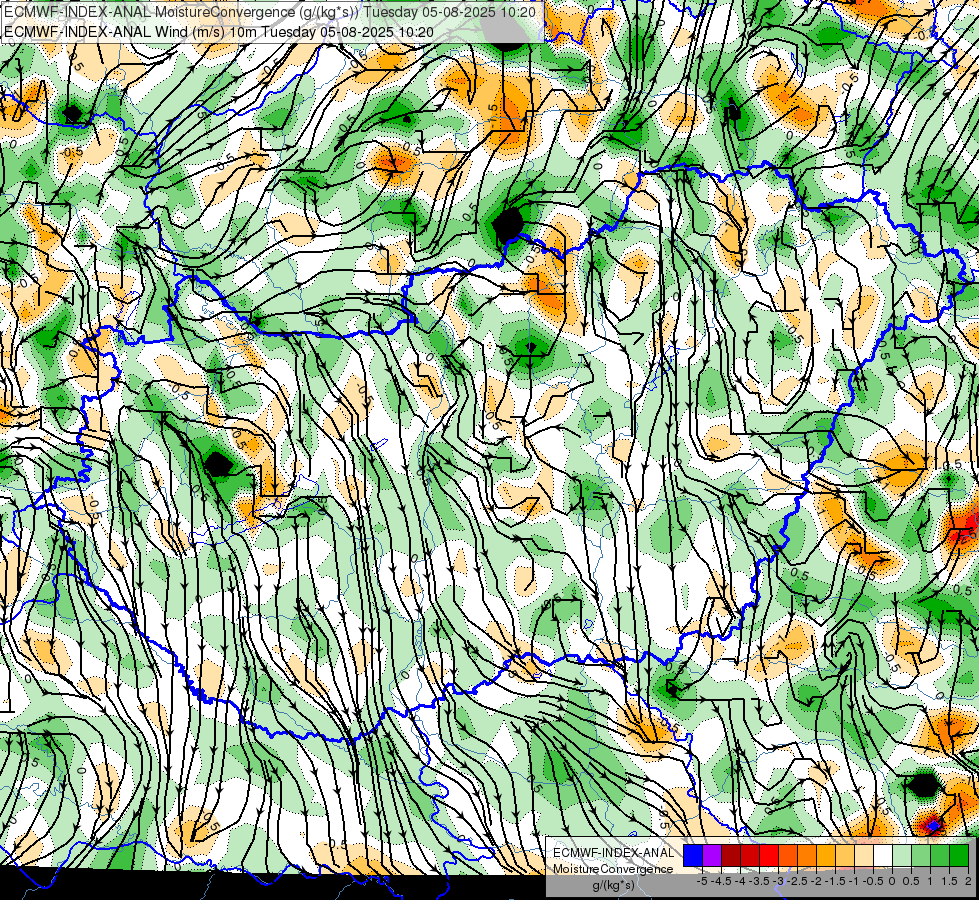
Task: Select the medium green legend swatch between 1 and 1.5
Action: point(940,856)
